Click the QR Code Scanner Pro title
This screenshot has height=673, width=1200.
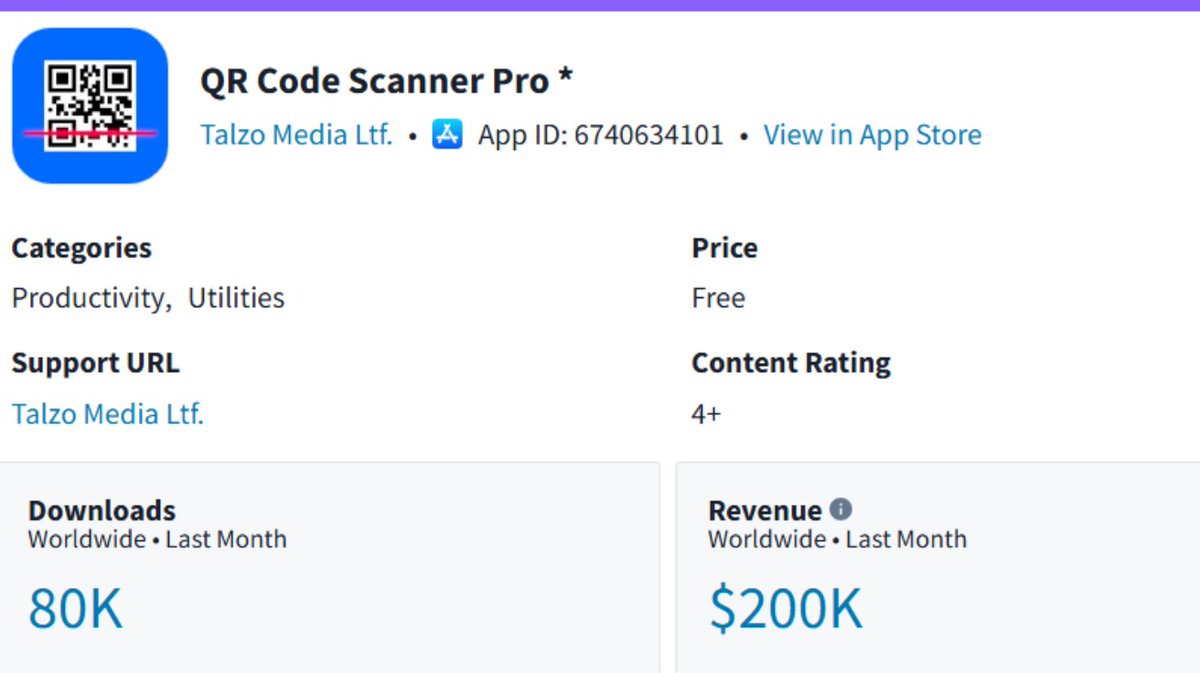(387, 81)
